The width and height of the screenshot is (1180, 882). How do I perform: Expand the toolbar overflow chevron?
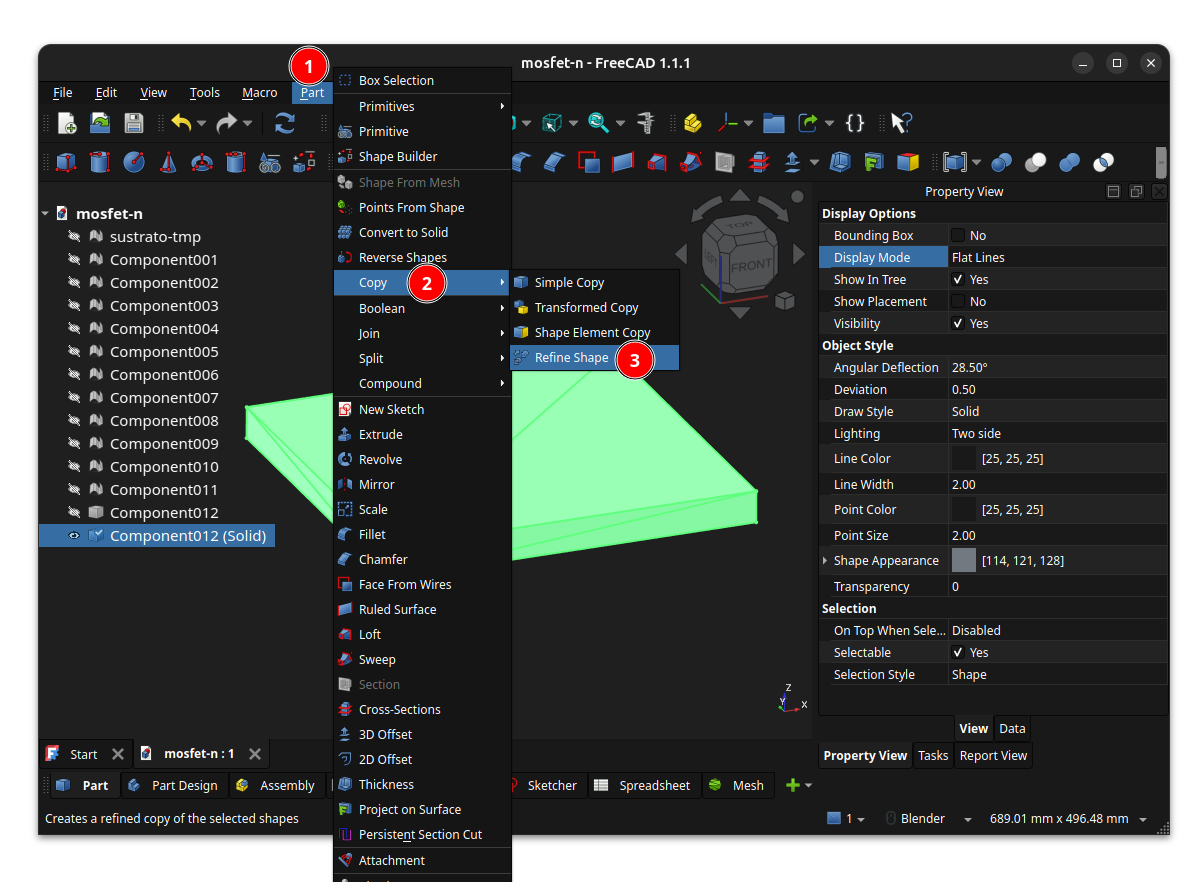coord(1160,163)
